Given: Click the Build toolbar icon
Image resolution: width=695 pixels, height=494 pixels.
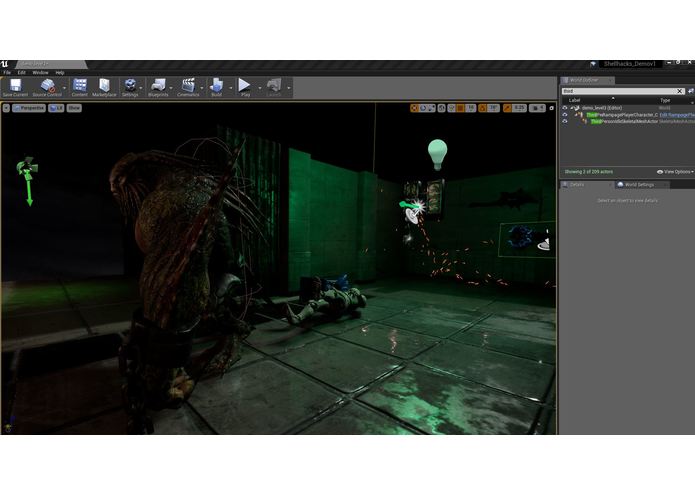Looking at the screenshot, I should (x=216, y=87).
